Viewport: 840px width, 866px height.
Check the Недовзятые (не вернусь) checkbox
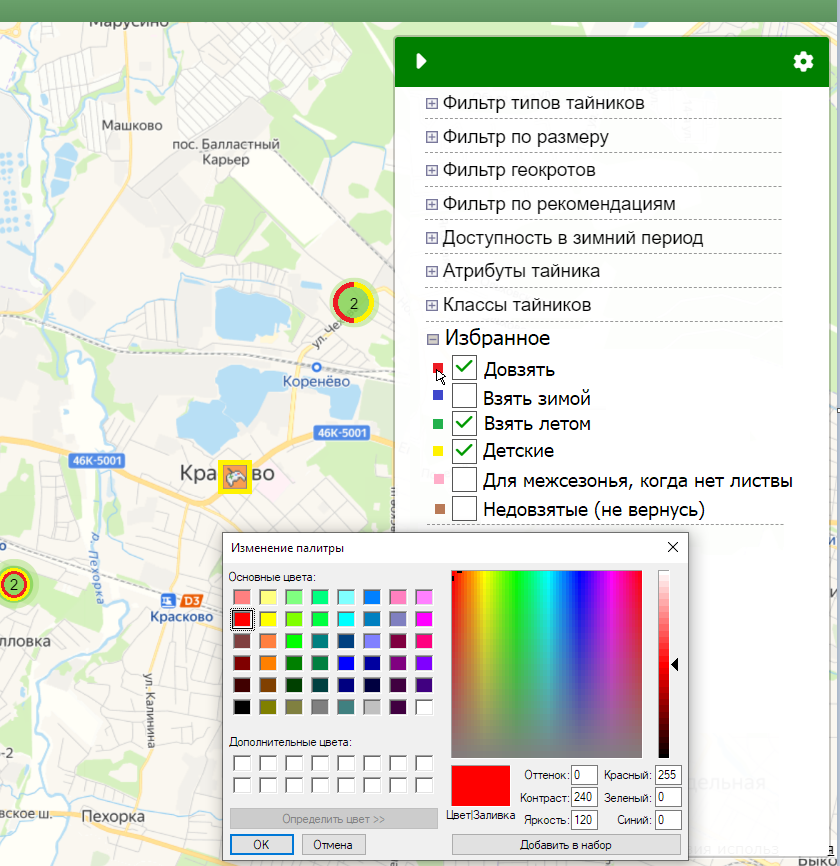tap(464, 509)
